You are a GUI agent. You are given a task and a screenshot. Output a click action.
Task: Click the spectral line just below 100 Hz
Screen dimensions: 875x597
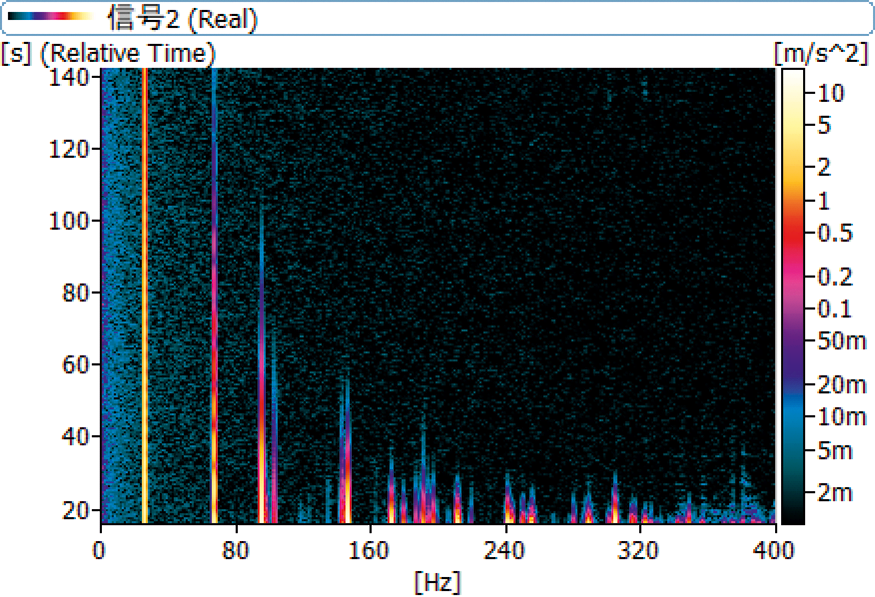[262, 400]
